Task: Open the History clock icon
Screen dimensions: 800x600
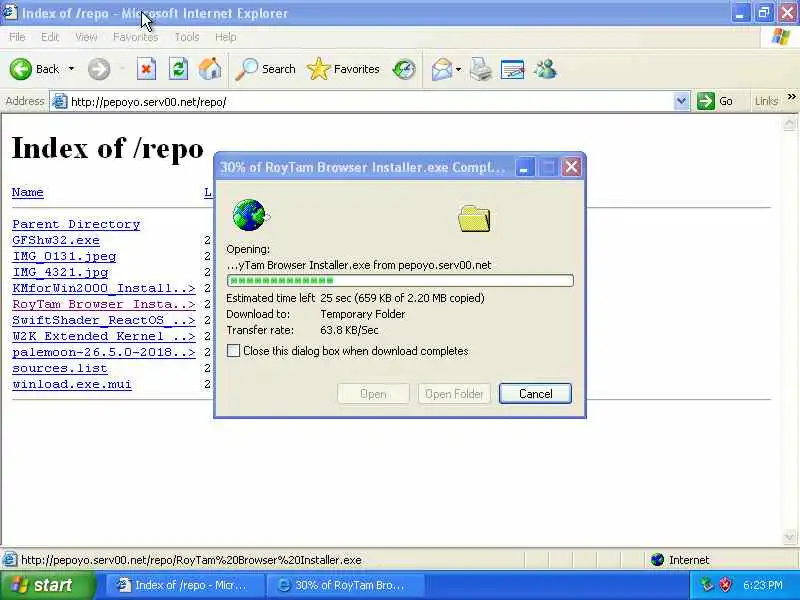Action: click(x=404, y=69)
